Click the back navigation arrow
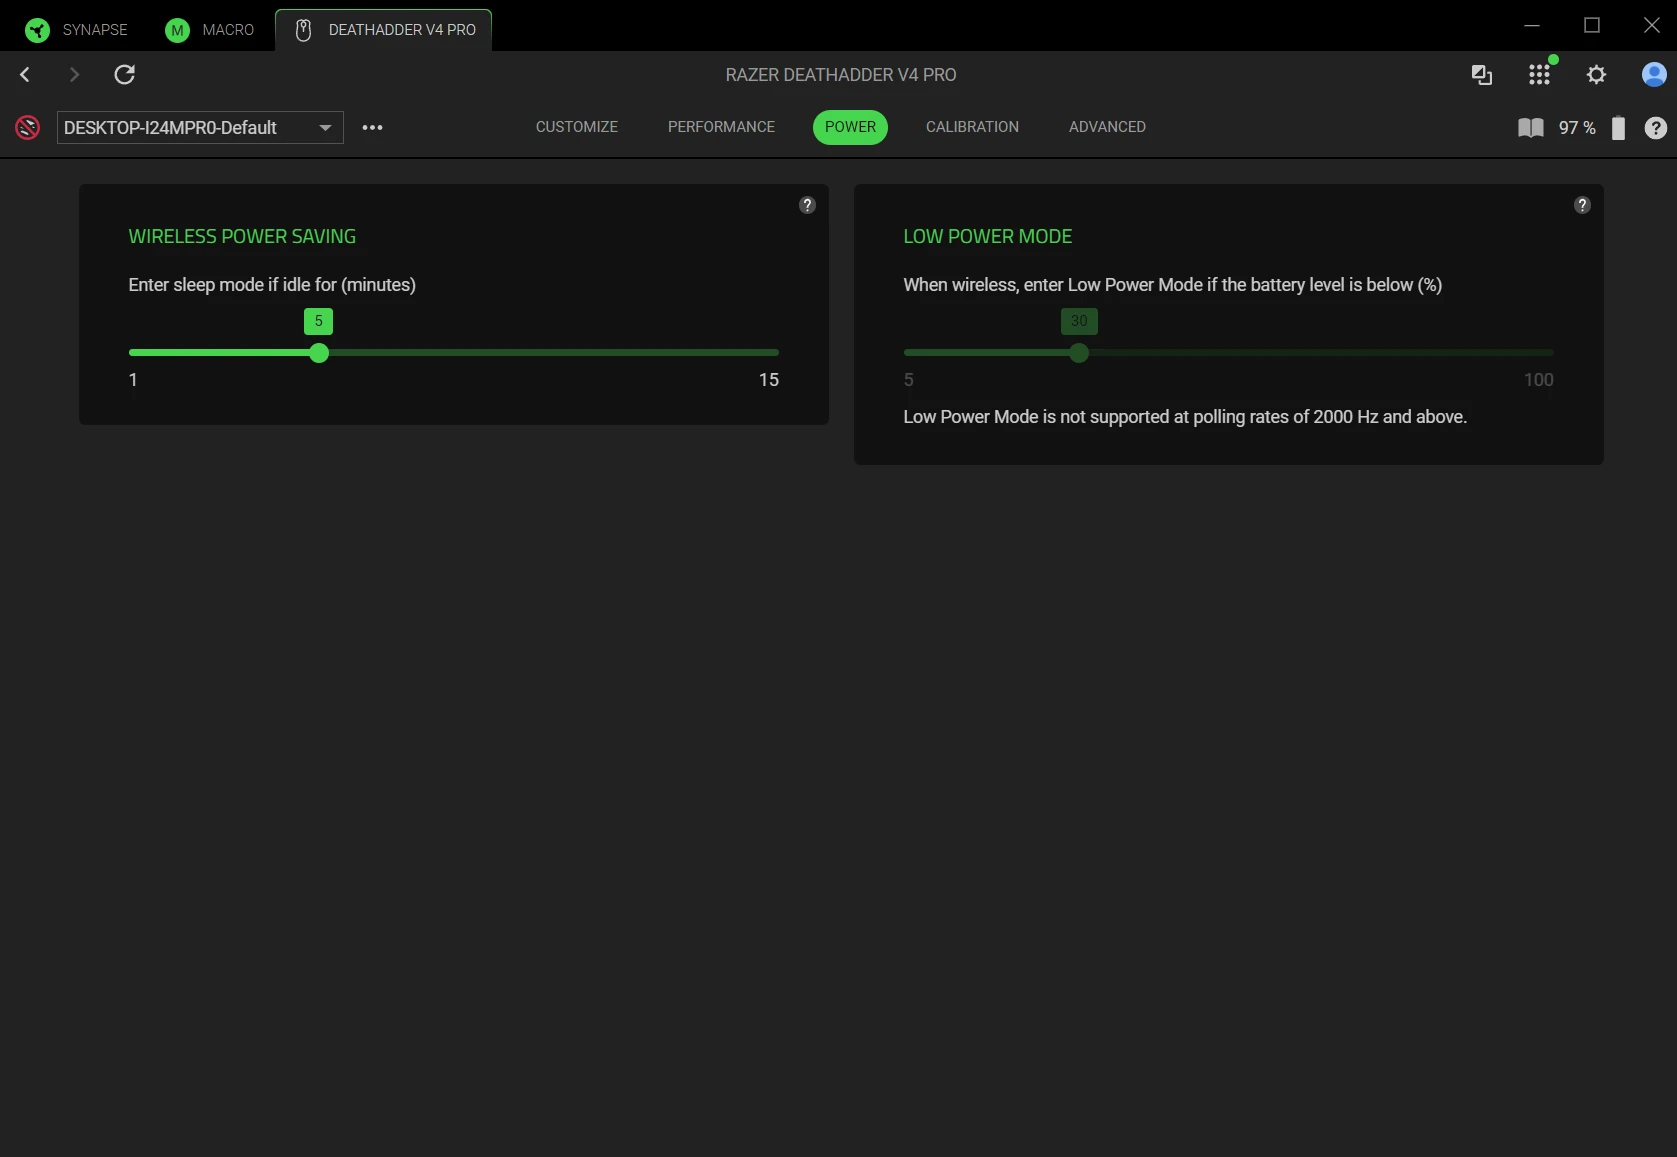 (25, 75)
